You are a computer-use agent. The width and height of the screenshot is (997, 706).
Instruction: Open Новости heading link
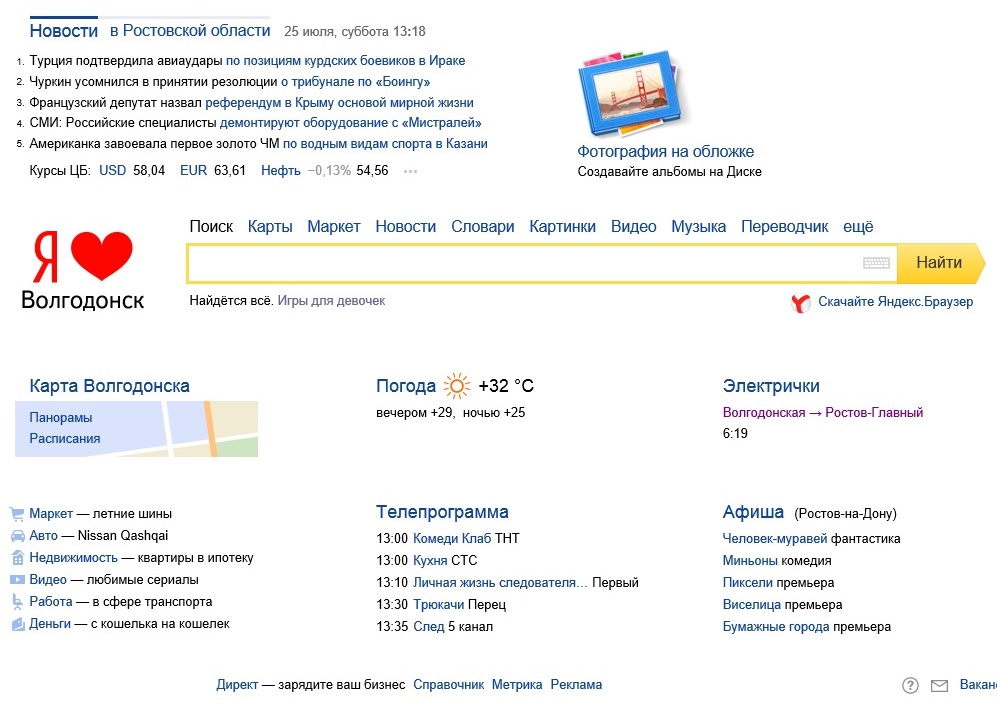(64, 31)
